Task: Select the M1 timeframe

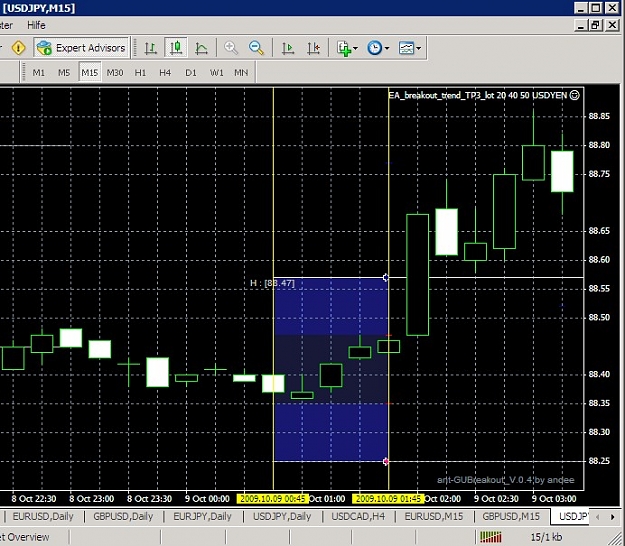Action: pos(39,73)
